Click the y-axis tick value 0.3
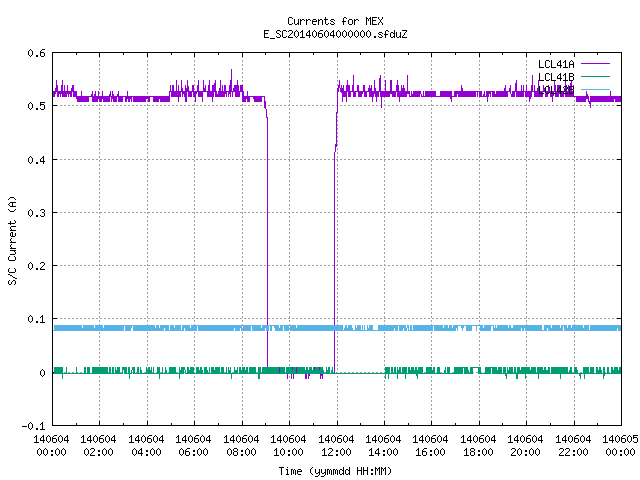The height and width of the screenshot is (480, 640). click(x=36, y=213)
